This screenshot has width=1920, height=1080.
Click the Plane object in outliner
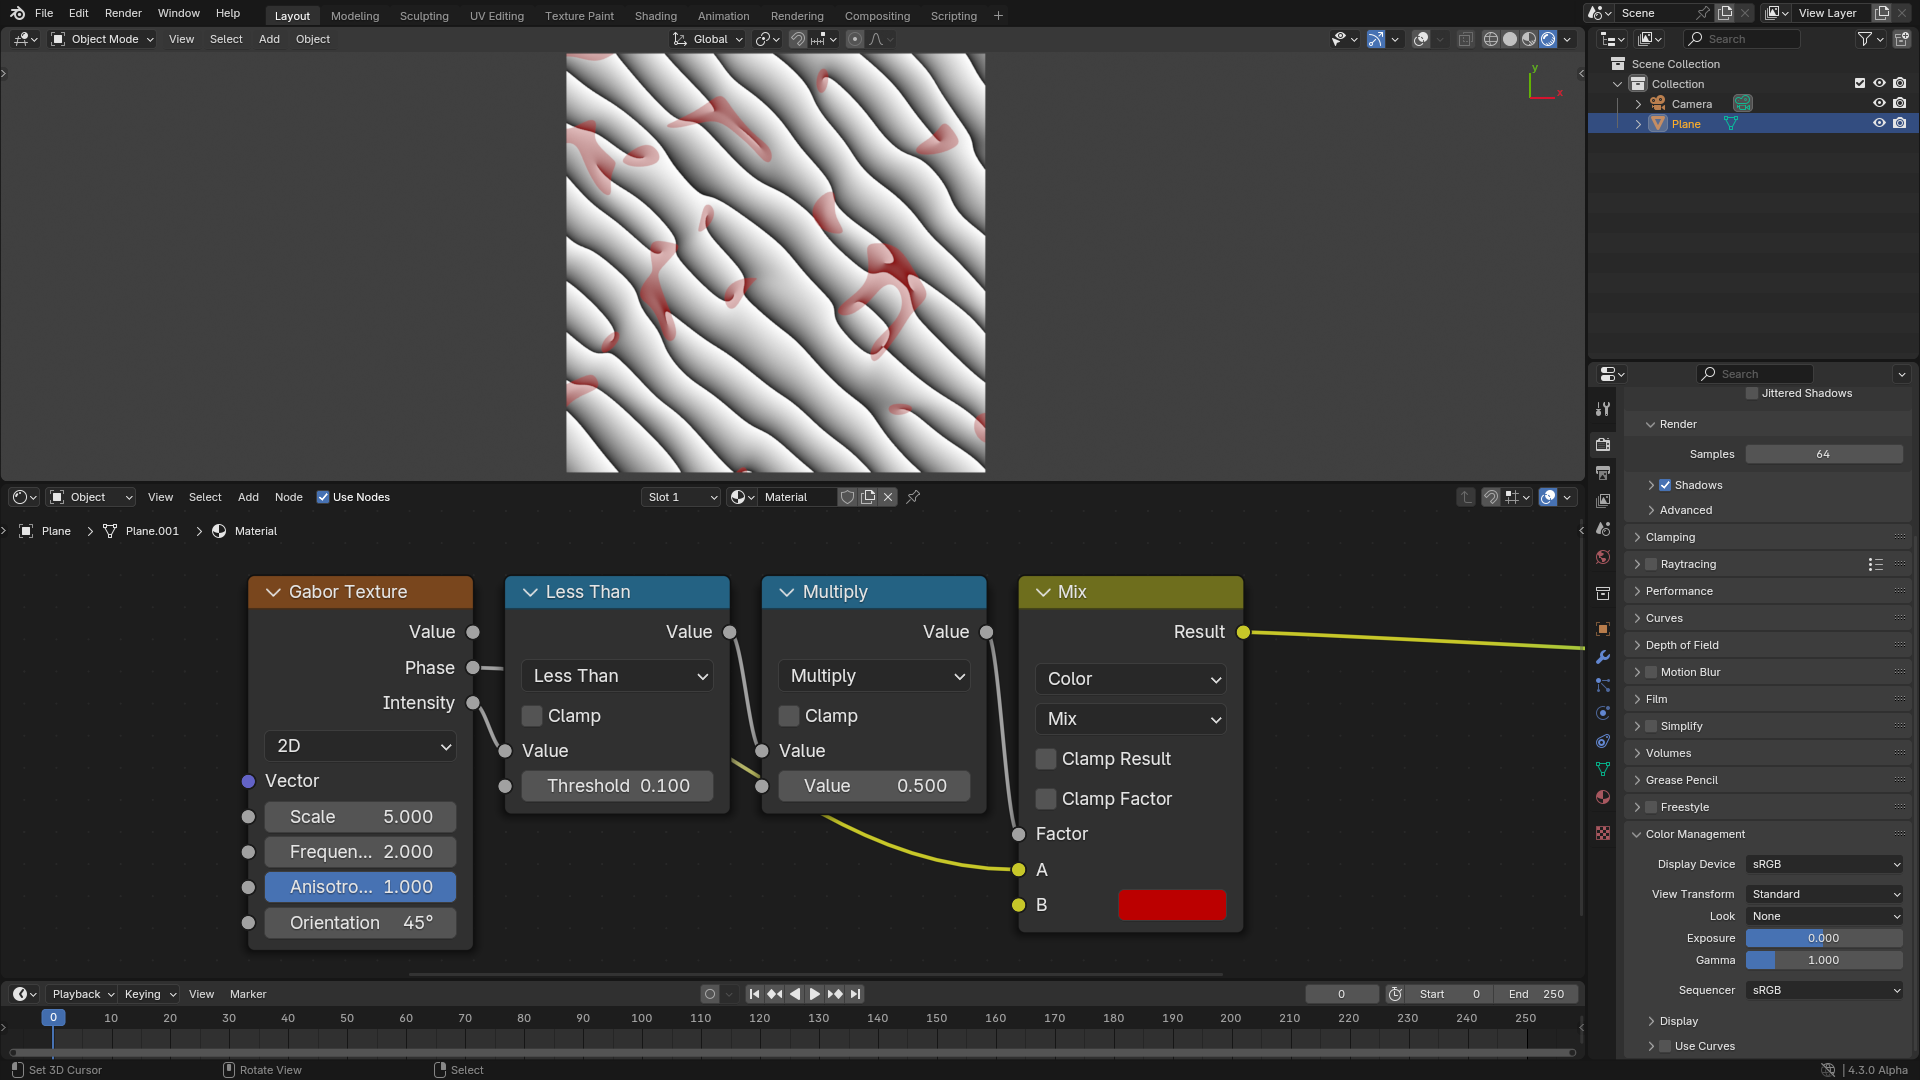click(x=1687, y=124)
